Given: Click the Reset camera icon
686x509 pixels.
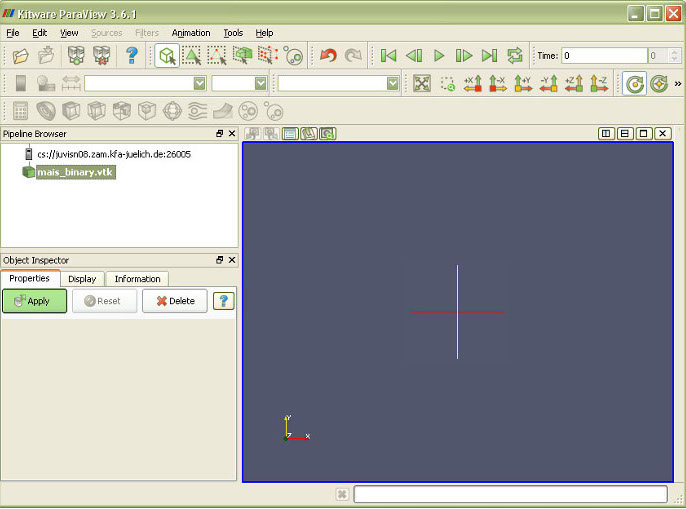Looking at the screenshot, I should (x=422, y=84).
